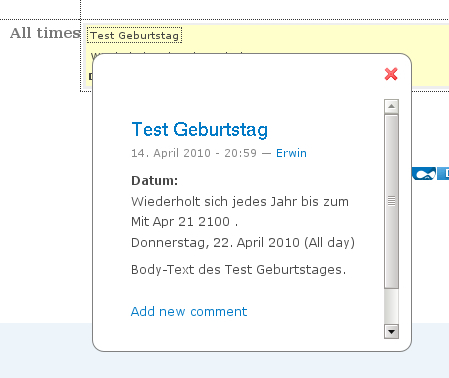Screen dimensions: 449x378
Task: Close the popup with the red X
Action: [391, 74]
